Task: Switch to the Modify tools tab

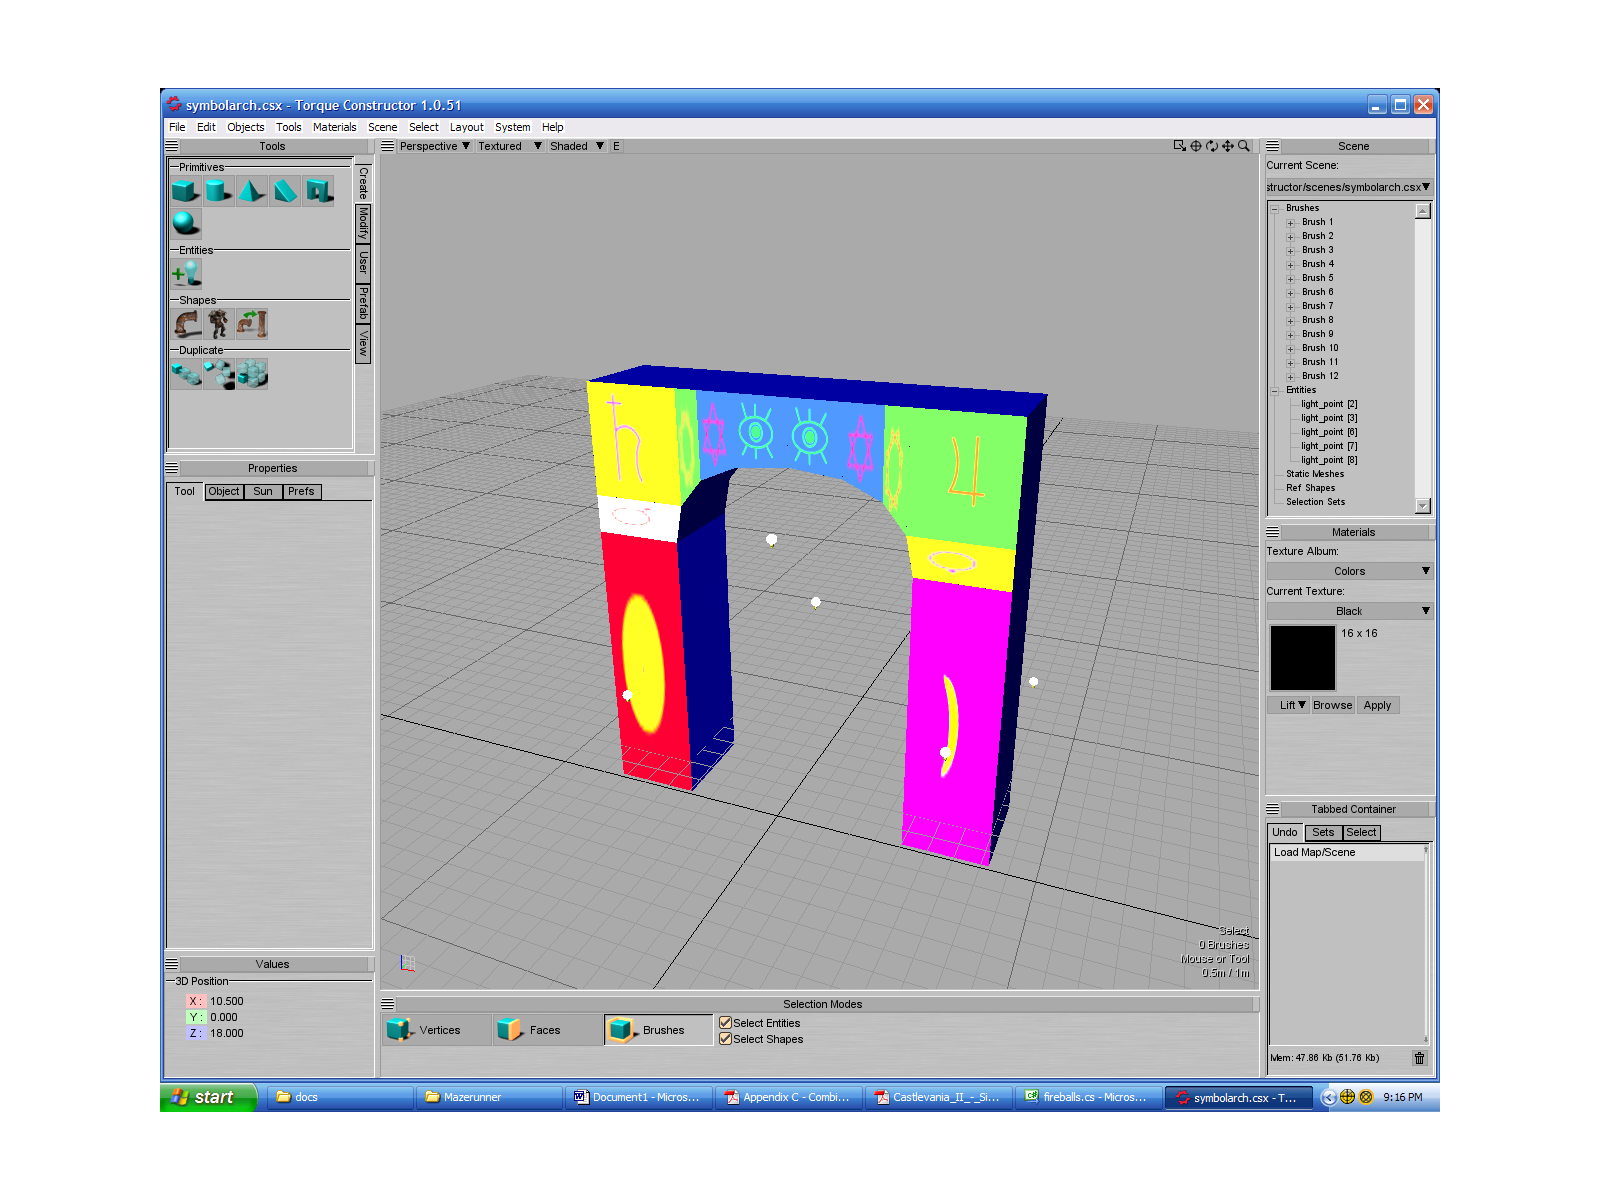Action: [x=363, y=223]
